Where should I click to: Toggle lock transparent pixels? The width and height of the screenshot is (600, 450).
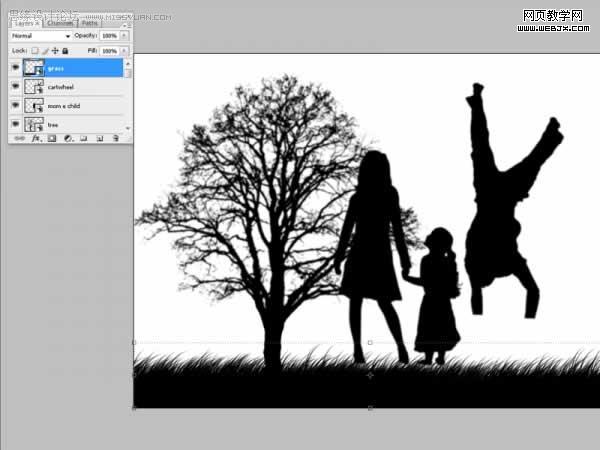tap(35, 51)
